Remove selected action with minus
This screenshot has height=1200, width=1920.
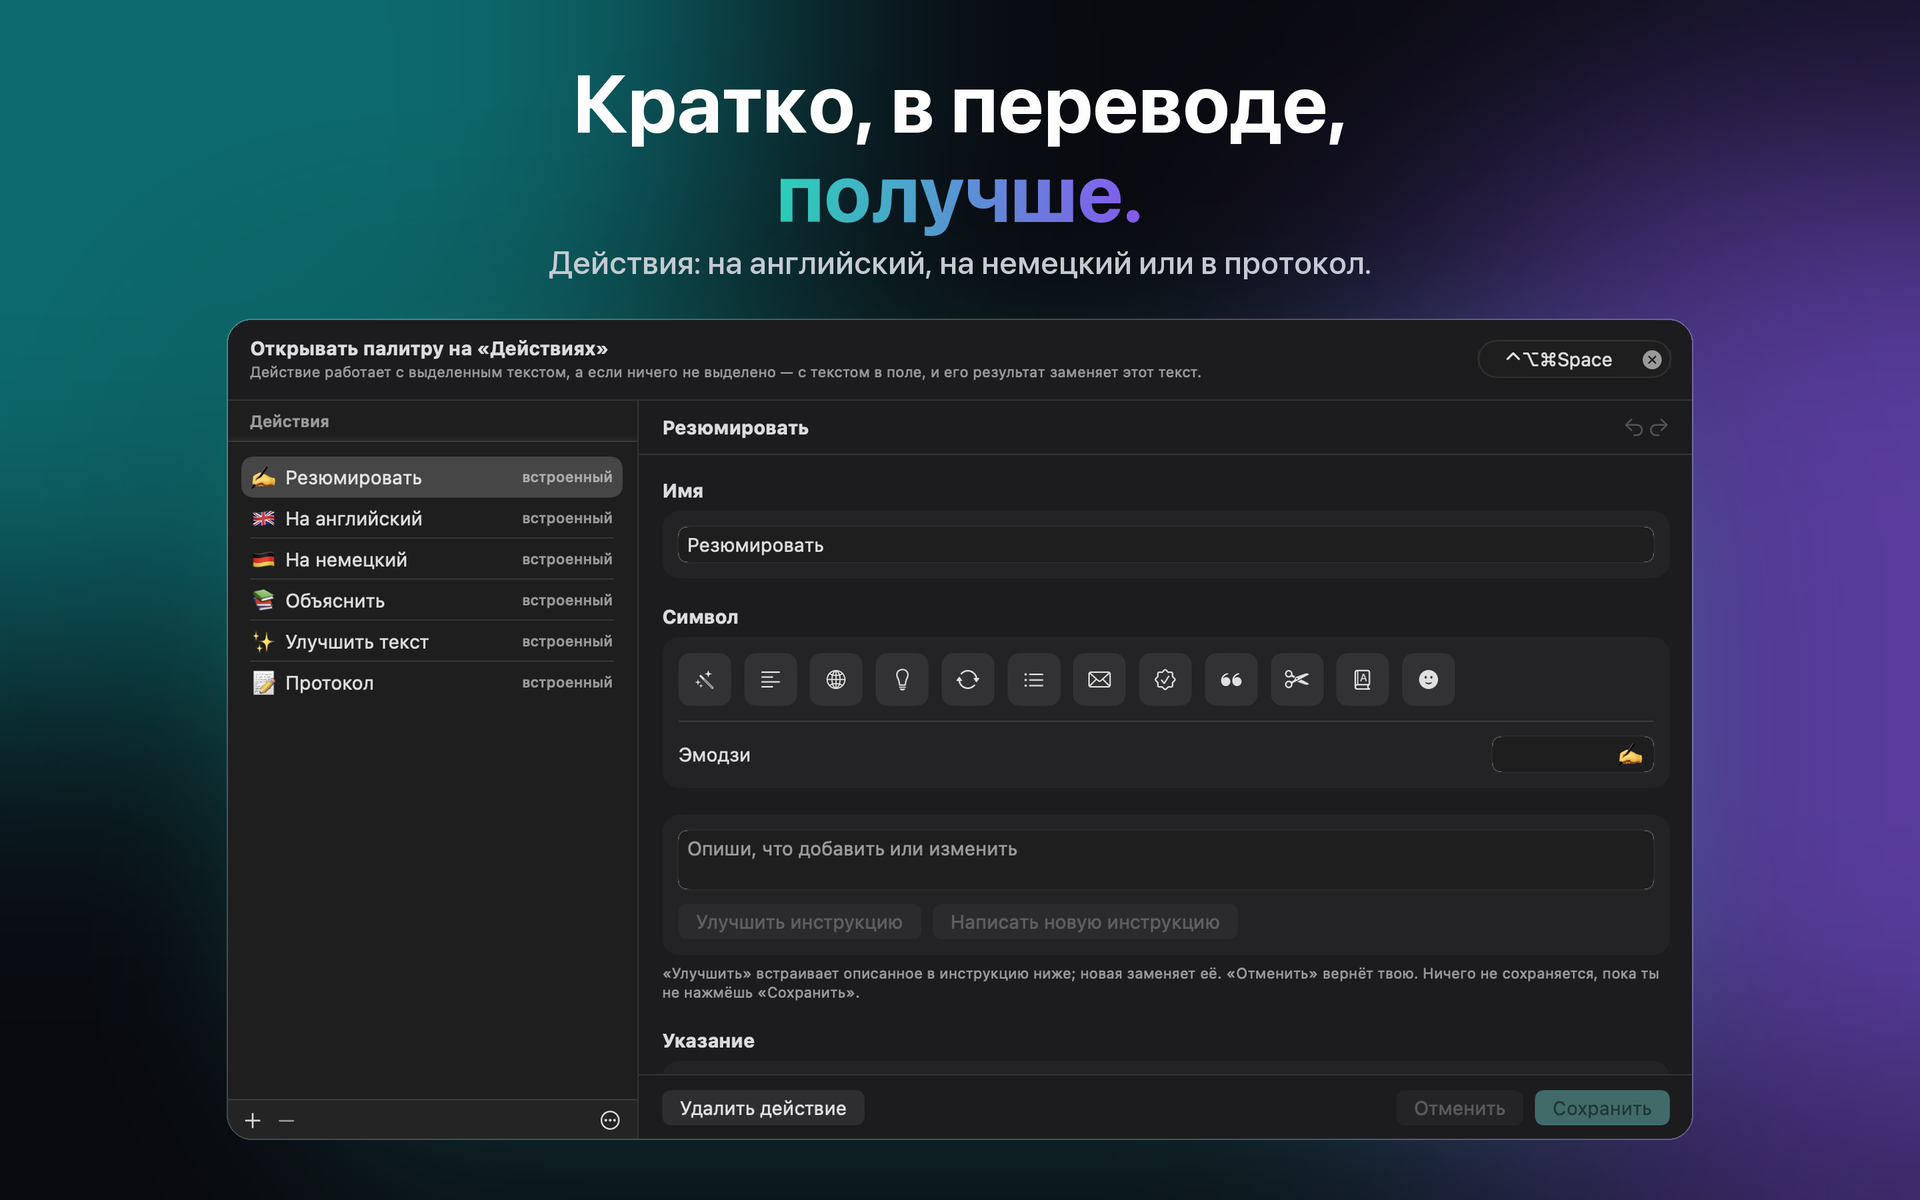(286, 1121)
